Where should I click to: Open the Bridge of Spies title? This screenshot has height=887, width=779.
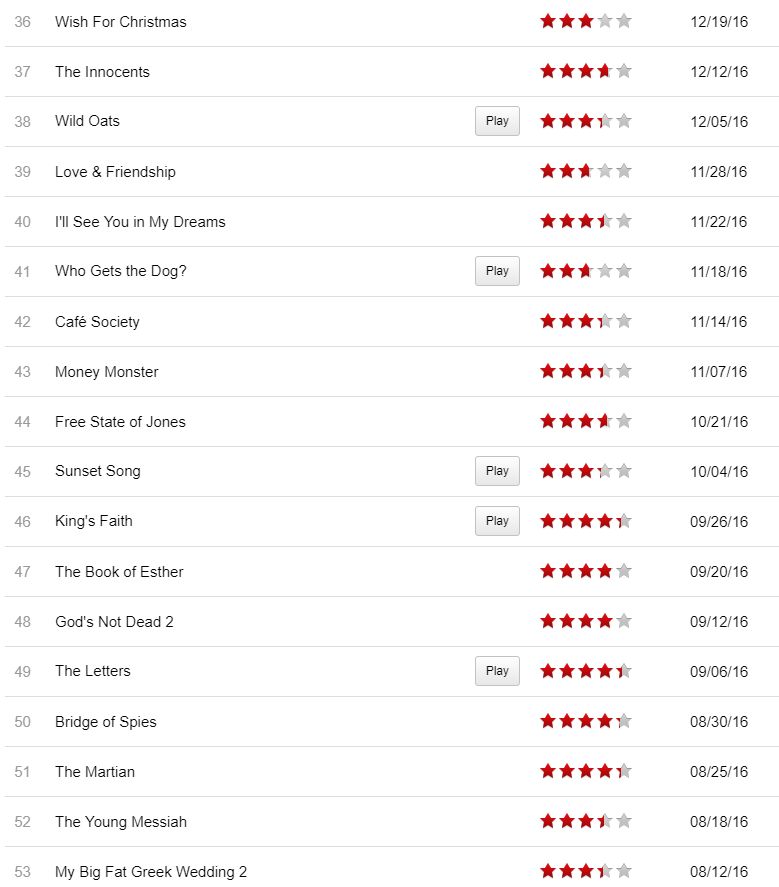(106, 722)
